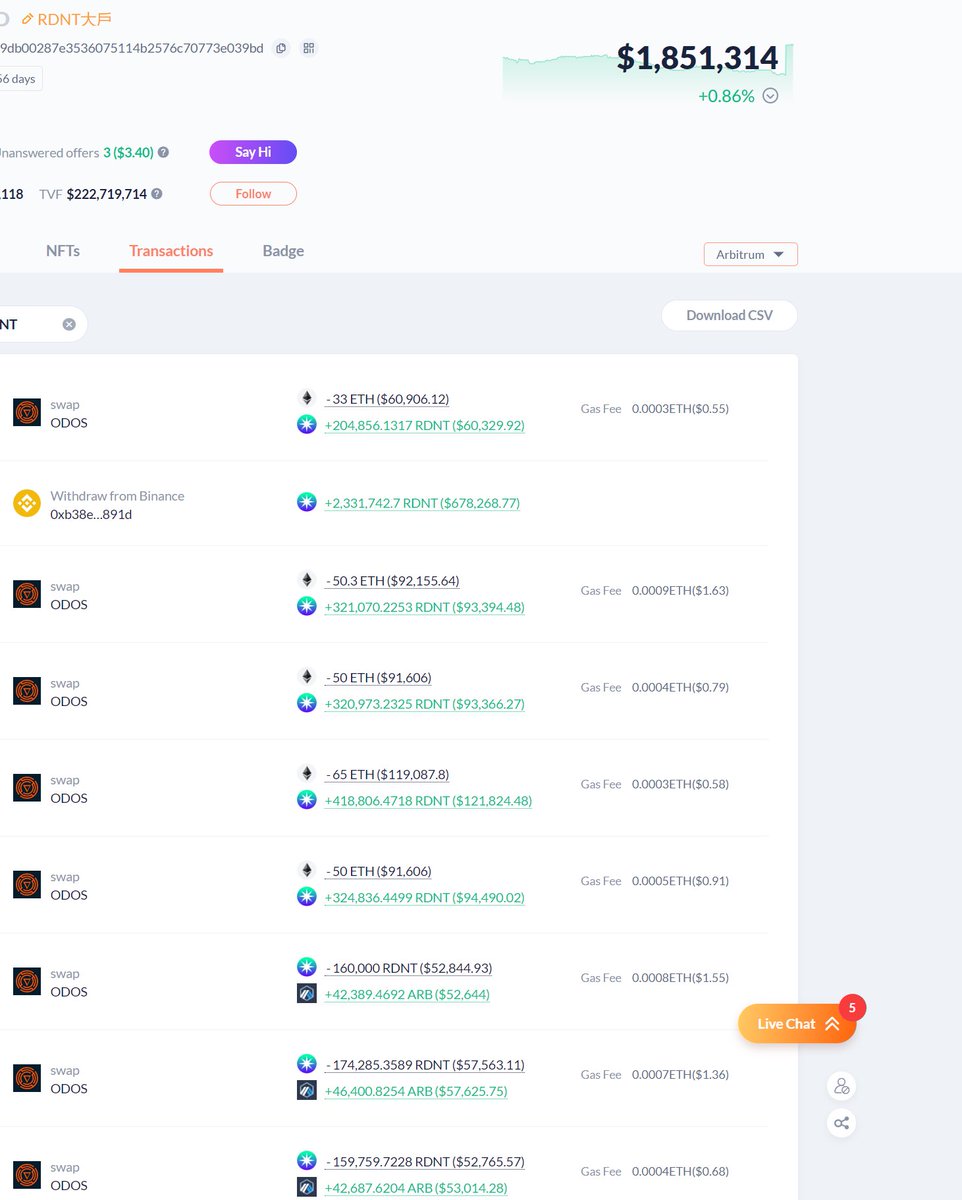Click Withdraw from Binance label
962x1200 pixels.
click(117, 496)
